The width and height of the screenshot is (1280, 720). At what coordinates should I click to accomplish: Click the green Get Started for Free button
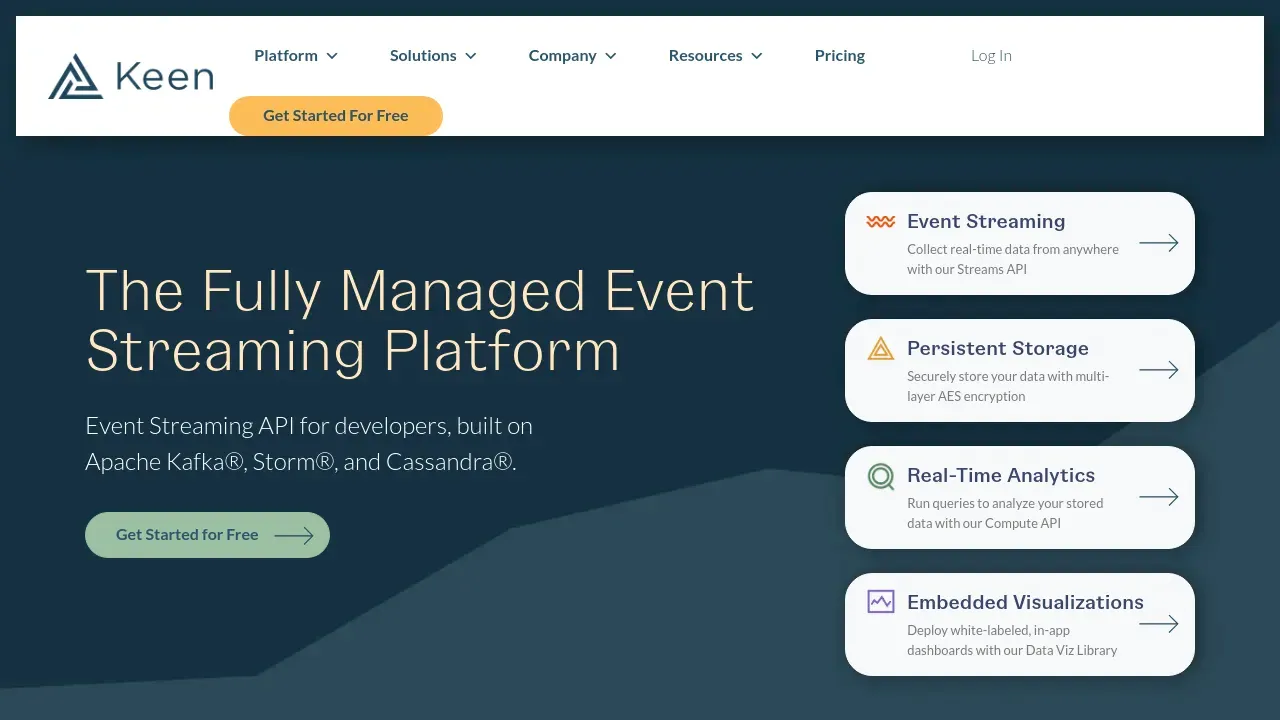coord(207,535)
